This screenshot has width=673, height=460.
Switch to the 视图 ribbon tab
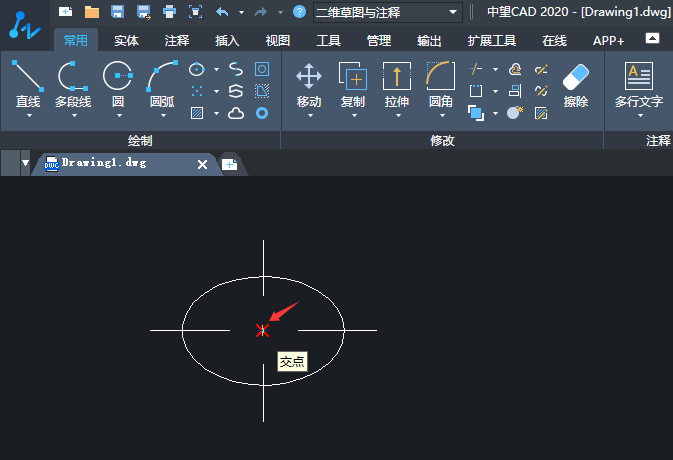pos(278,40)
